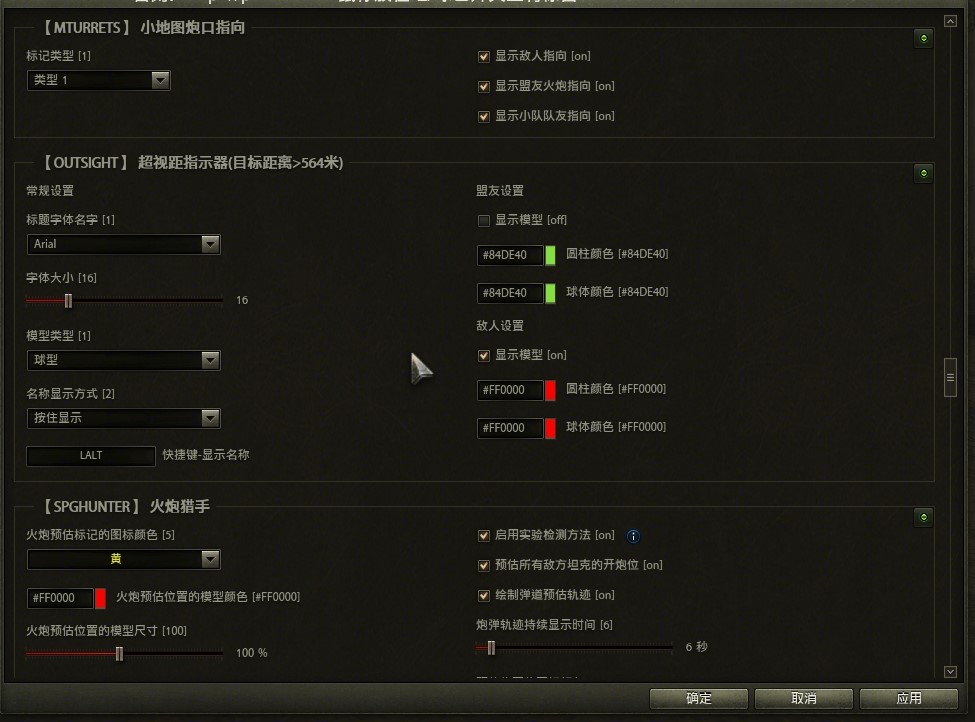Screen dimensions: 975x722
Task: Click the 取消 button
Action: click(x=804, y=698)
